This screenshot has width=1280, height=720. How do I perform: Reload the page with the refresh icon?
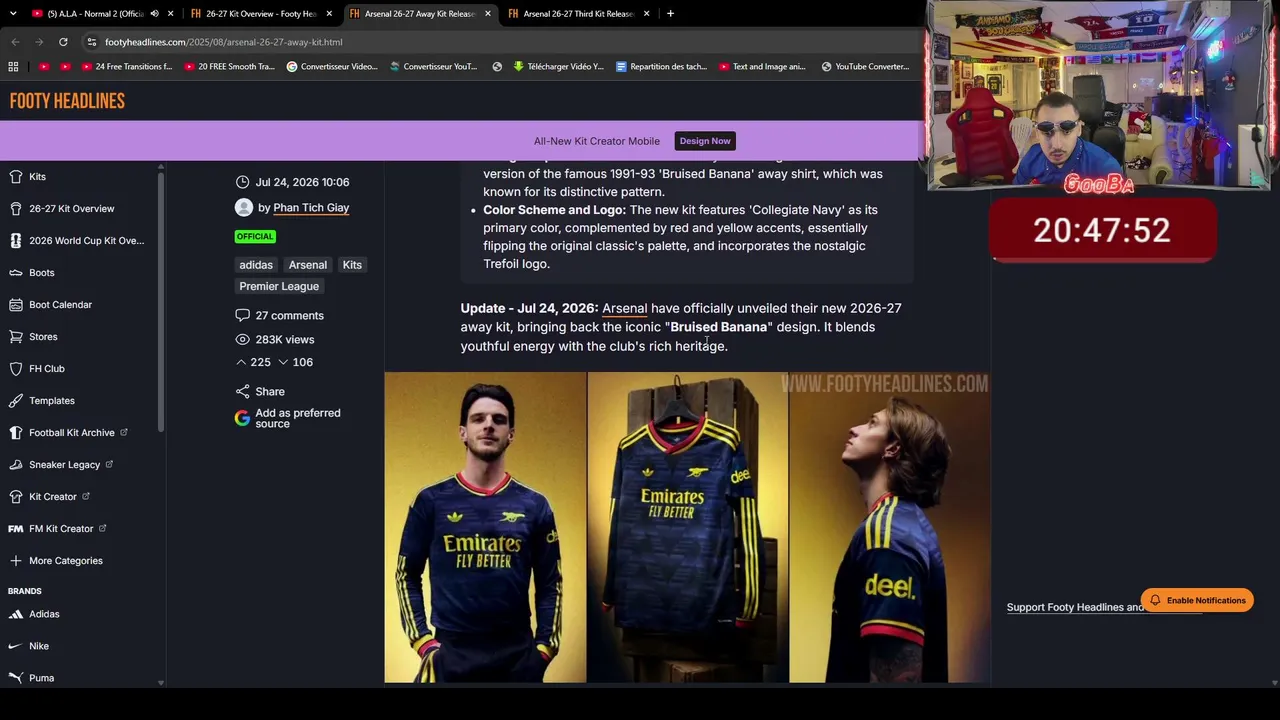click(x=63, y=42)
